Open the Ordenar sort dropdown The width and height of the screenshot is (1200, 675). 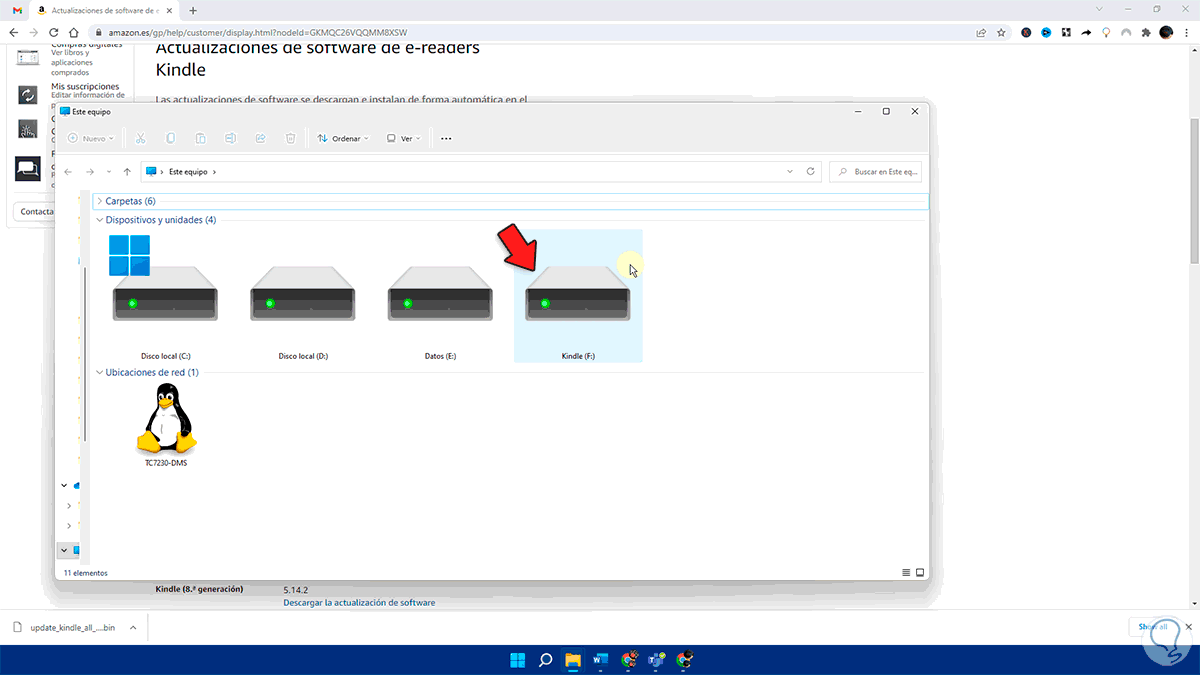click(x=343, y=138)
